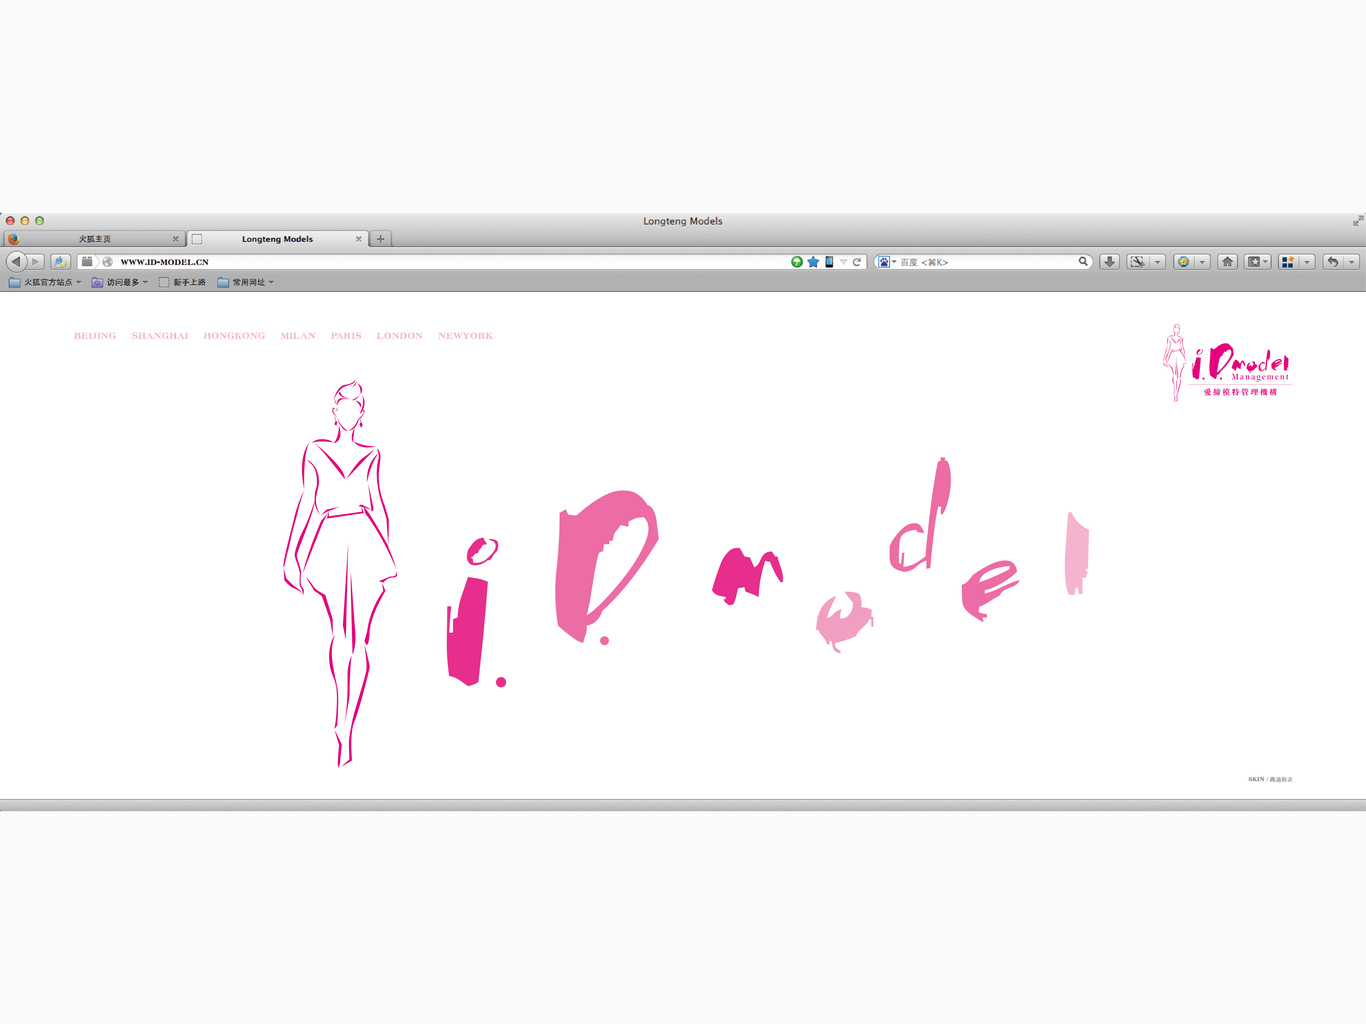This screenshot has width=1366, height=1024.
Task: Click the fashion model line illustration
Action: (x=340, y=573)
